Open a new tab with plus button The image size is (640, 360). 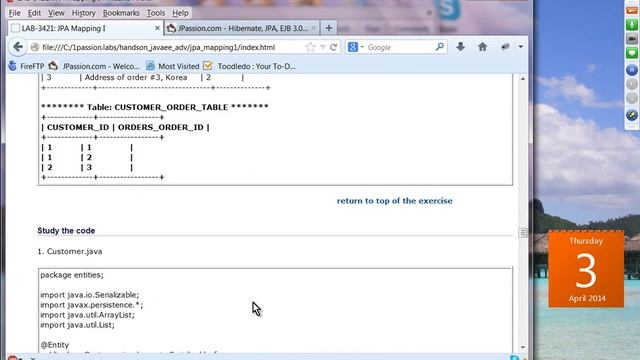pos(329,28)
